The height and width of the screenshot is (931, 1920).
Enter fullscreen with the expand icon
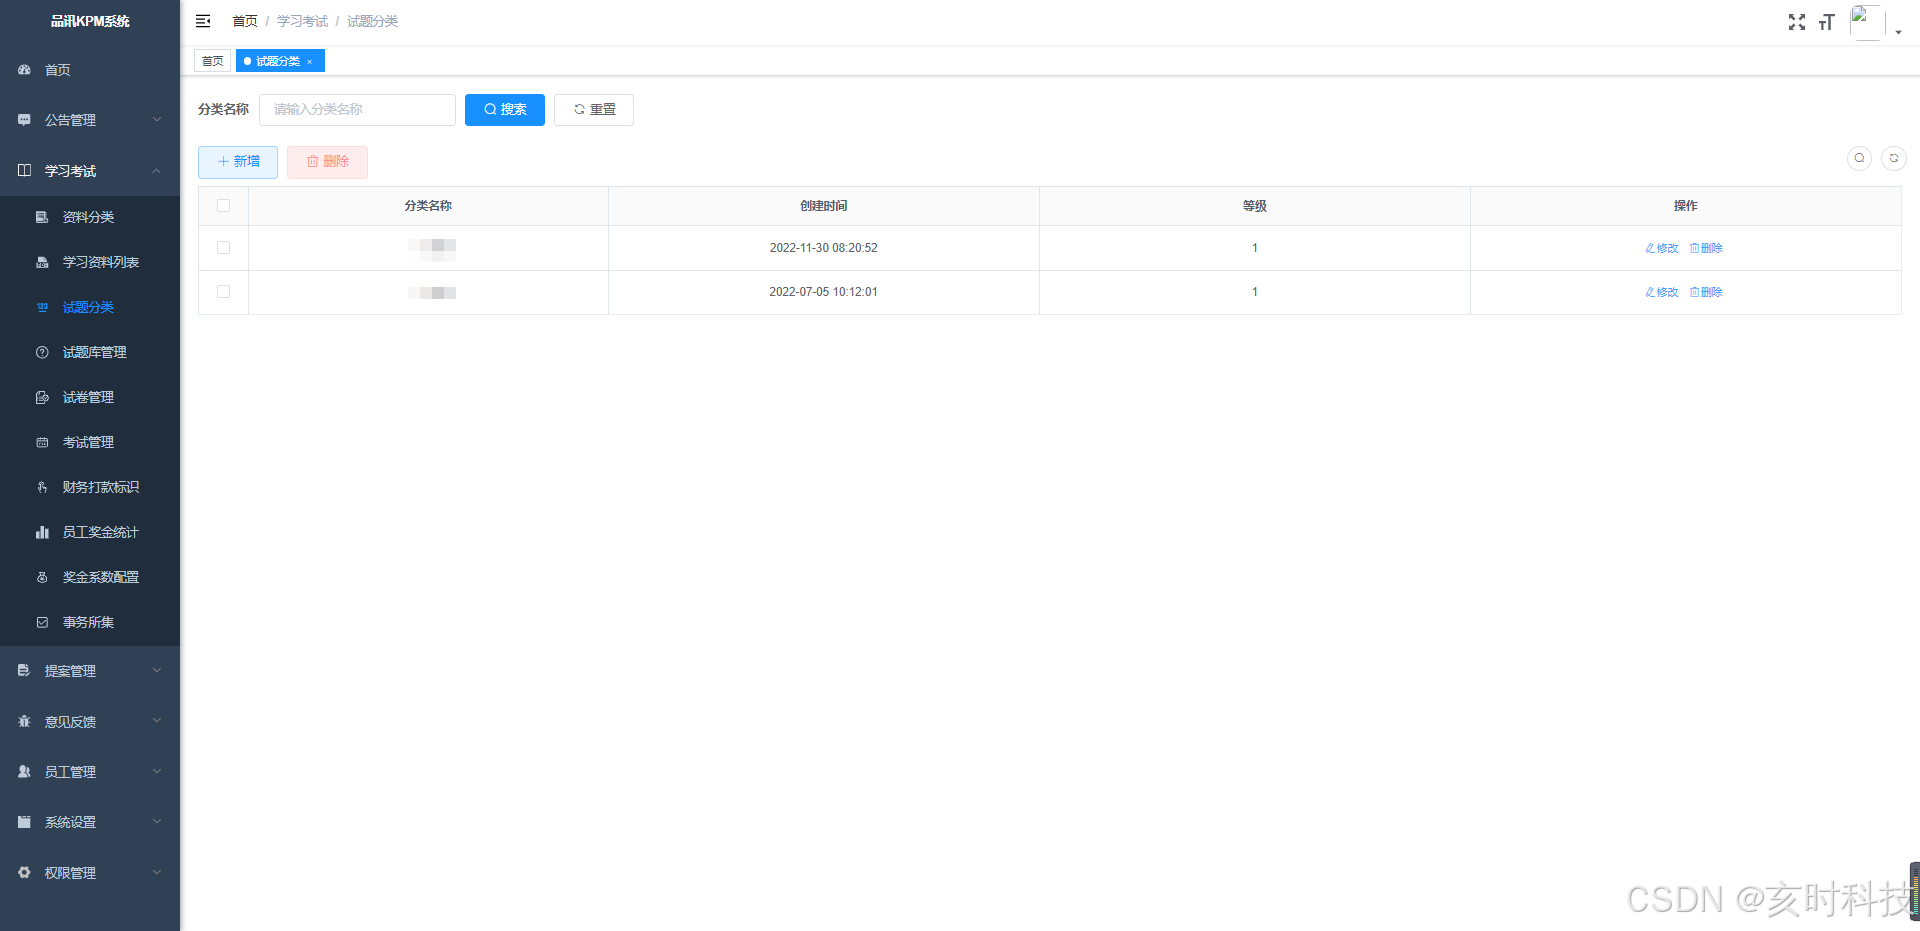click(x=1797, y=22)
